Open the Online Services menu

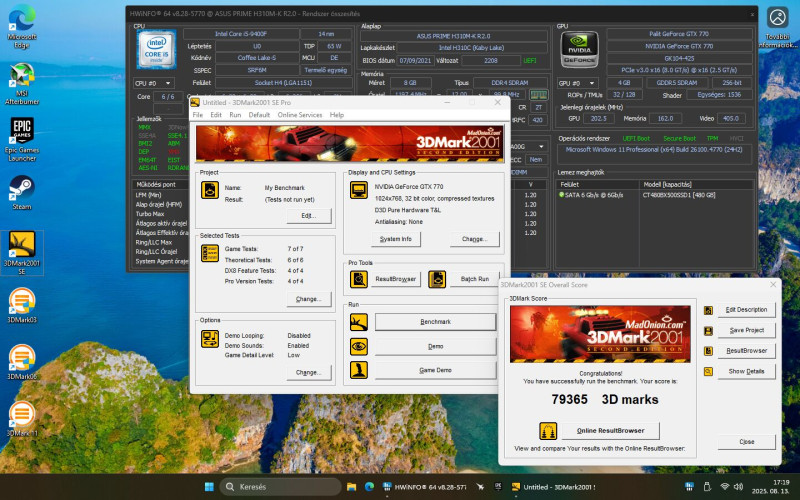coord(300,115)
